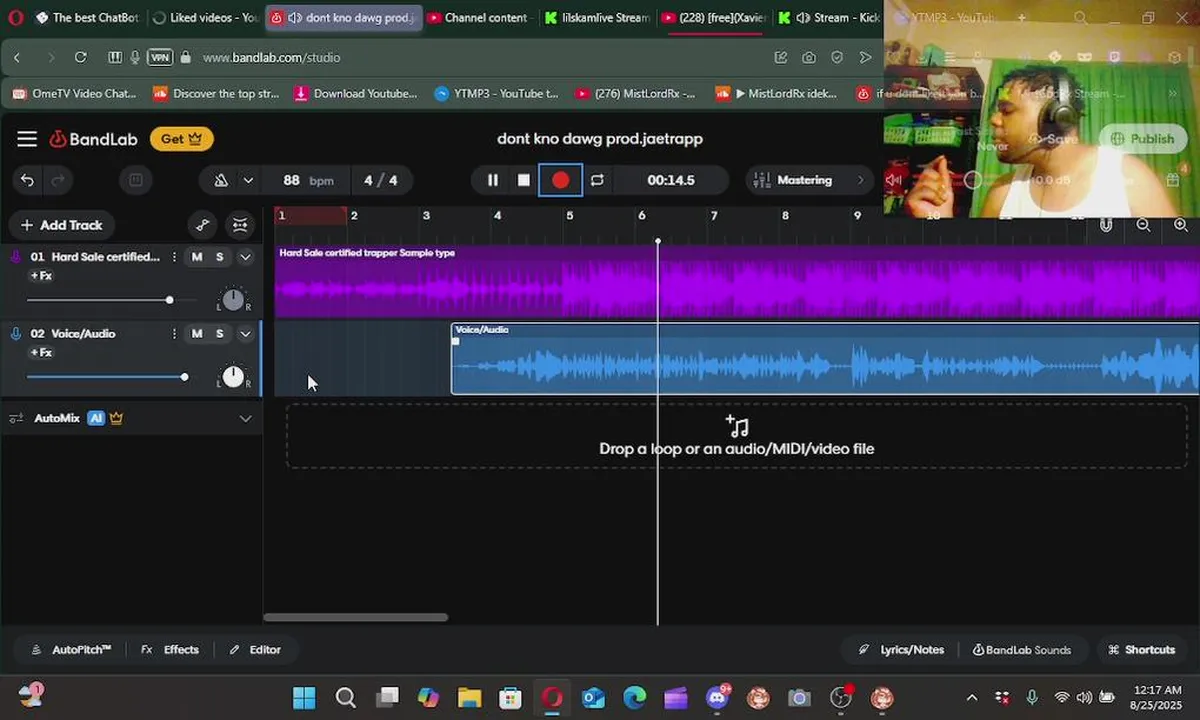The height and width of the screenshot is (720, 1200).
Task: Solo the Voice/Audio track
Action: pyautogui.click(x=220, y=334)
